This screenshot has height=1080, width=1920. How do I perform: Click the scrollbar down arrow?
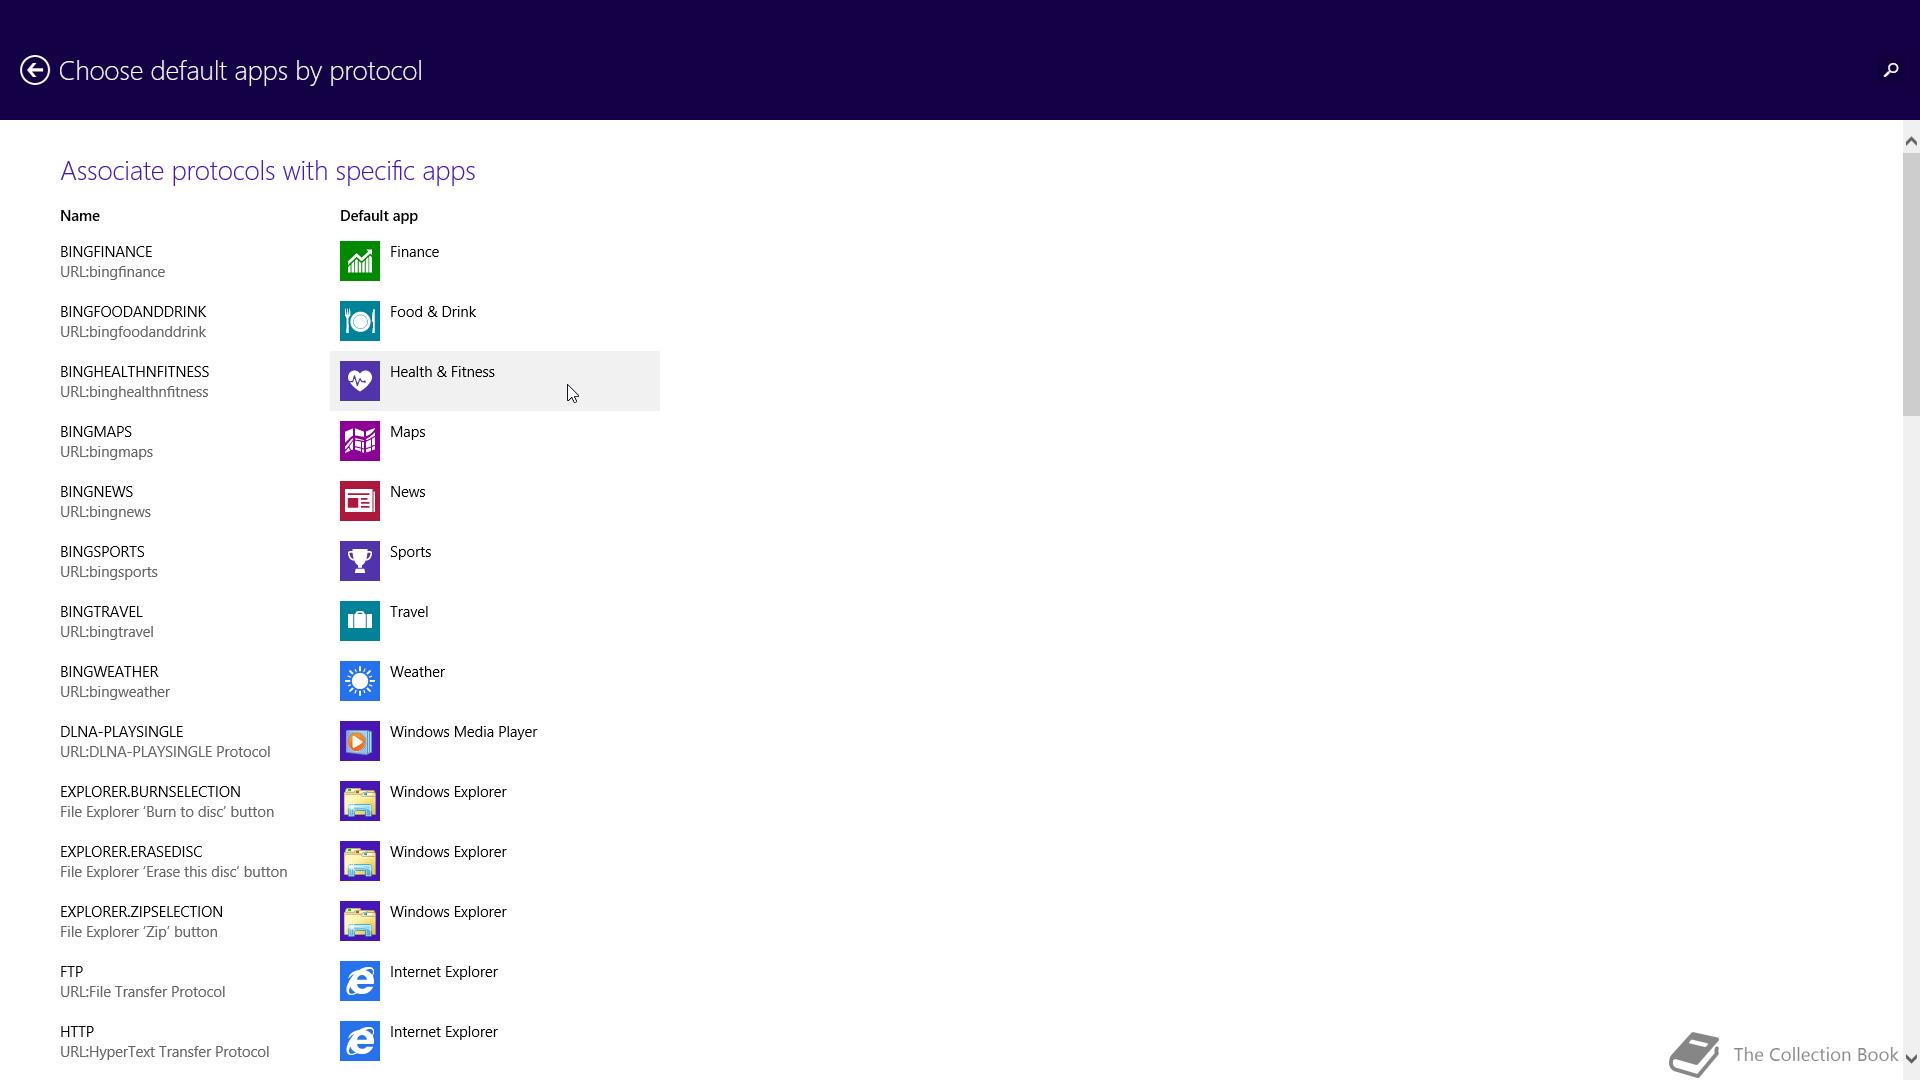click(1911, 1059)
